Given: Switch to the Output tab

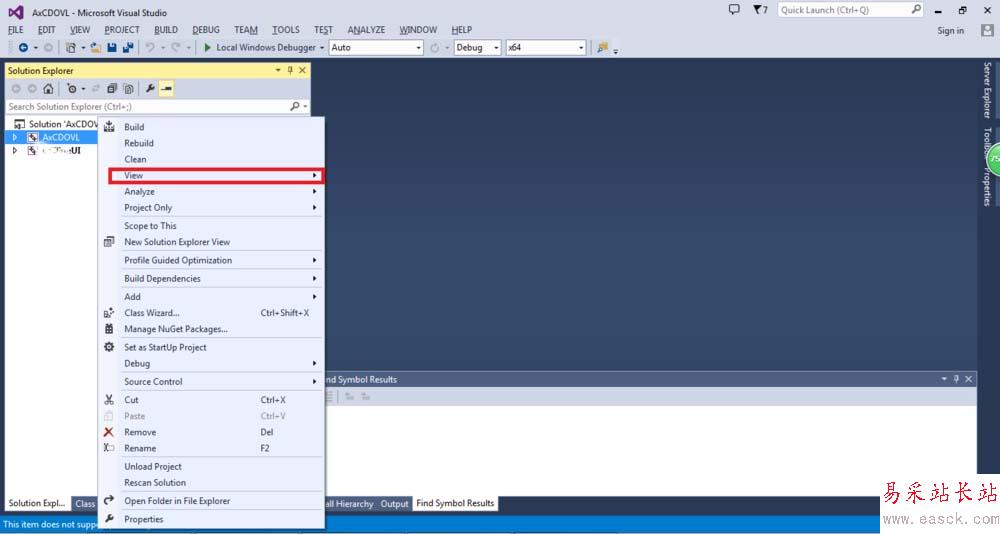Looking at the screenshot, I should click(x=394, y=503).
